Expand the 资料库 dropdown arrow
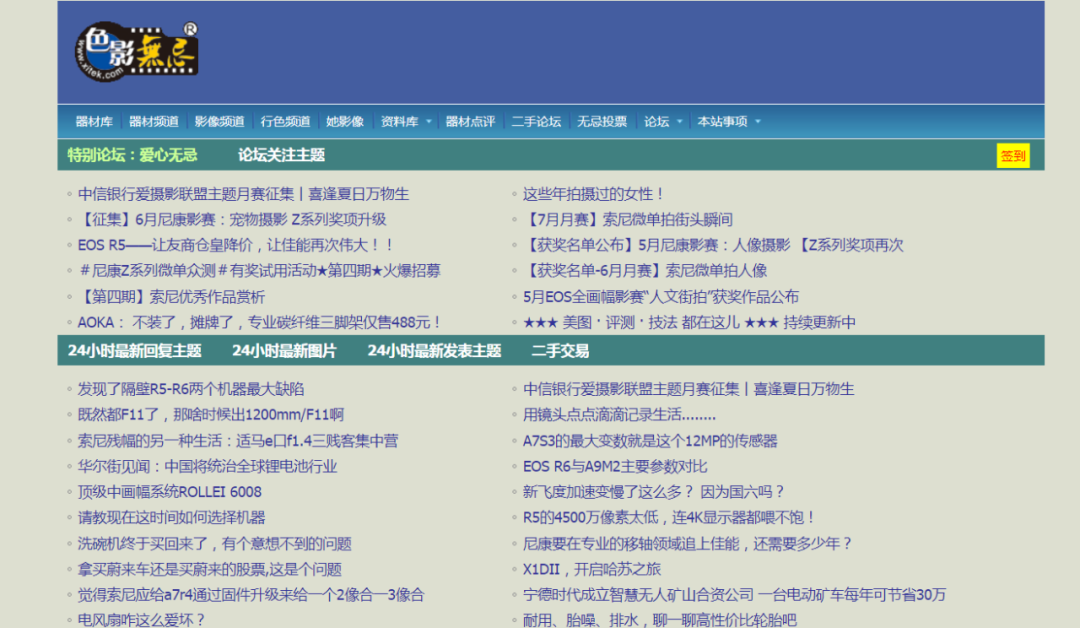The height and width of the screenshot is (628, 1080). point(428,122)
